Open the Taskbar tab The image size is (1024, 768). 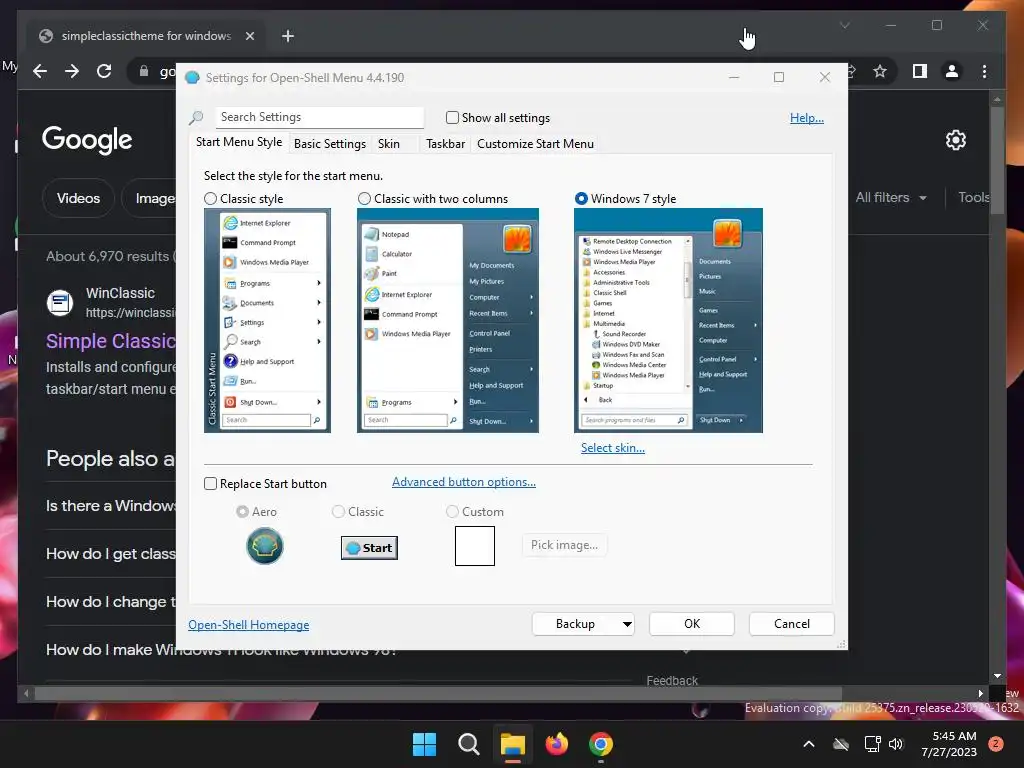tap(445, 144)
